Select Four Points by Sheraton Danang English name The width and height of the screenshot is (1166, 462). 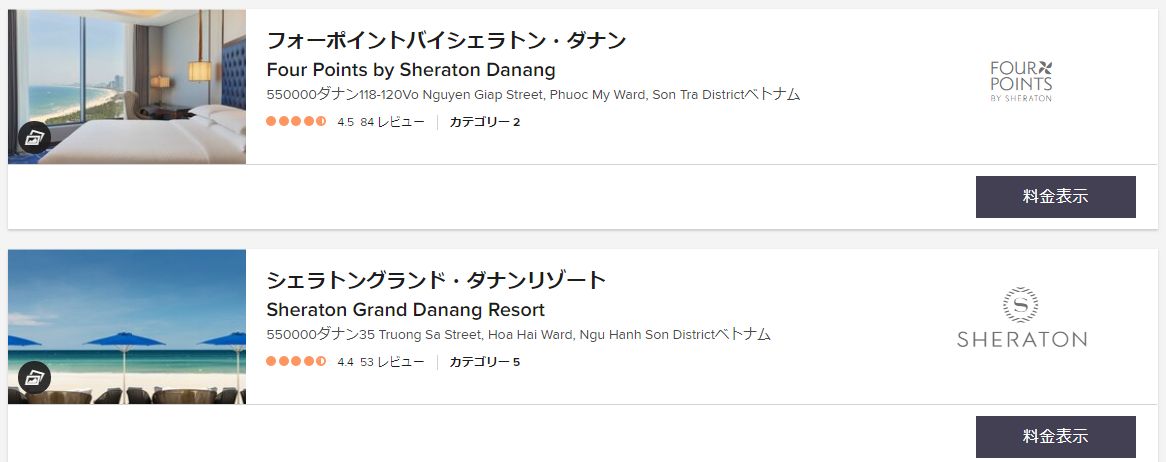point(410,70)
